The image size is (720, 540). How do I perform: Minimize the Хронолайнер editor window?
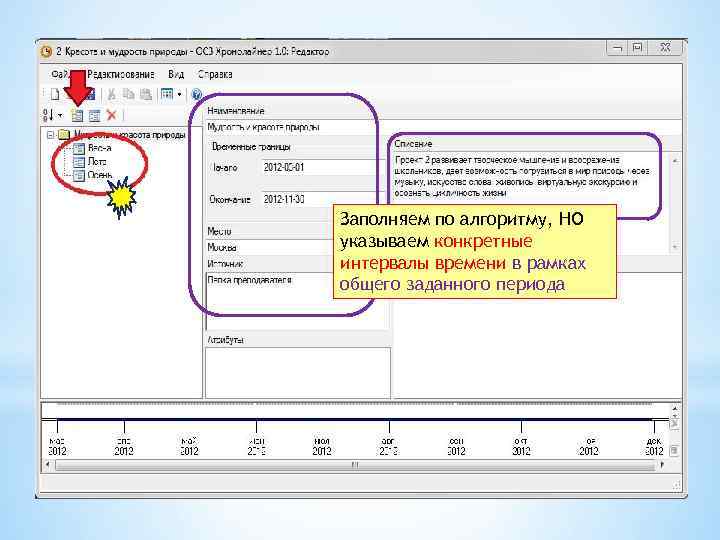(x=618, y=48)
